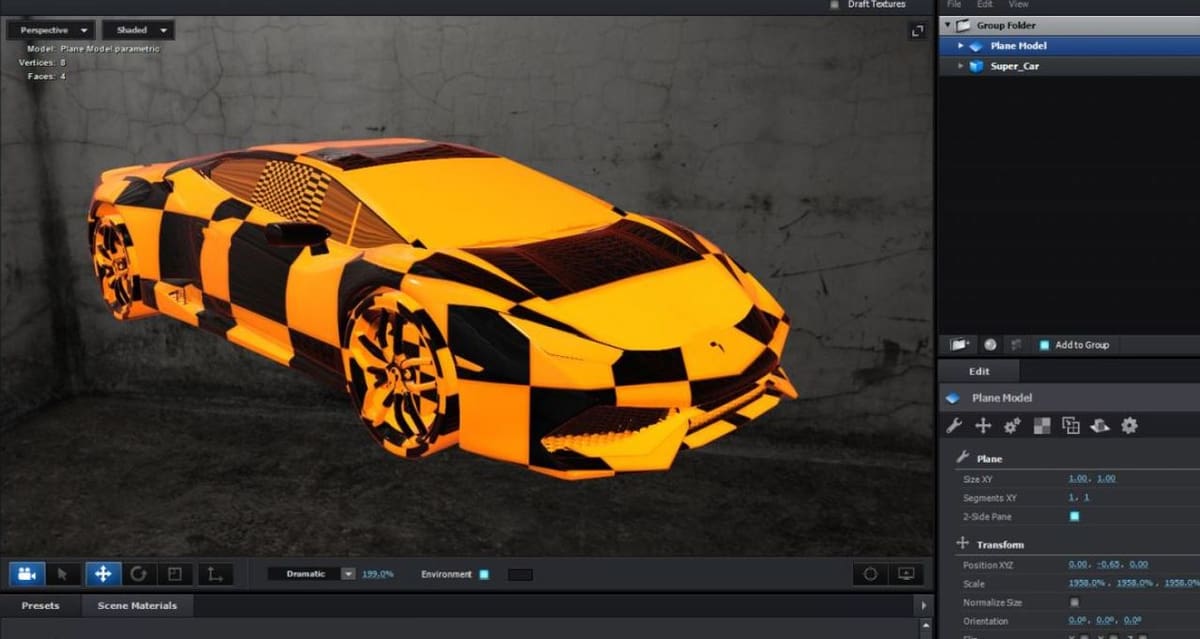Click the Group Folder folder icon
Viewport: 1200px width, 639px height.
(x=964, y=25)
